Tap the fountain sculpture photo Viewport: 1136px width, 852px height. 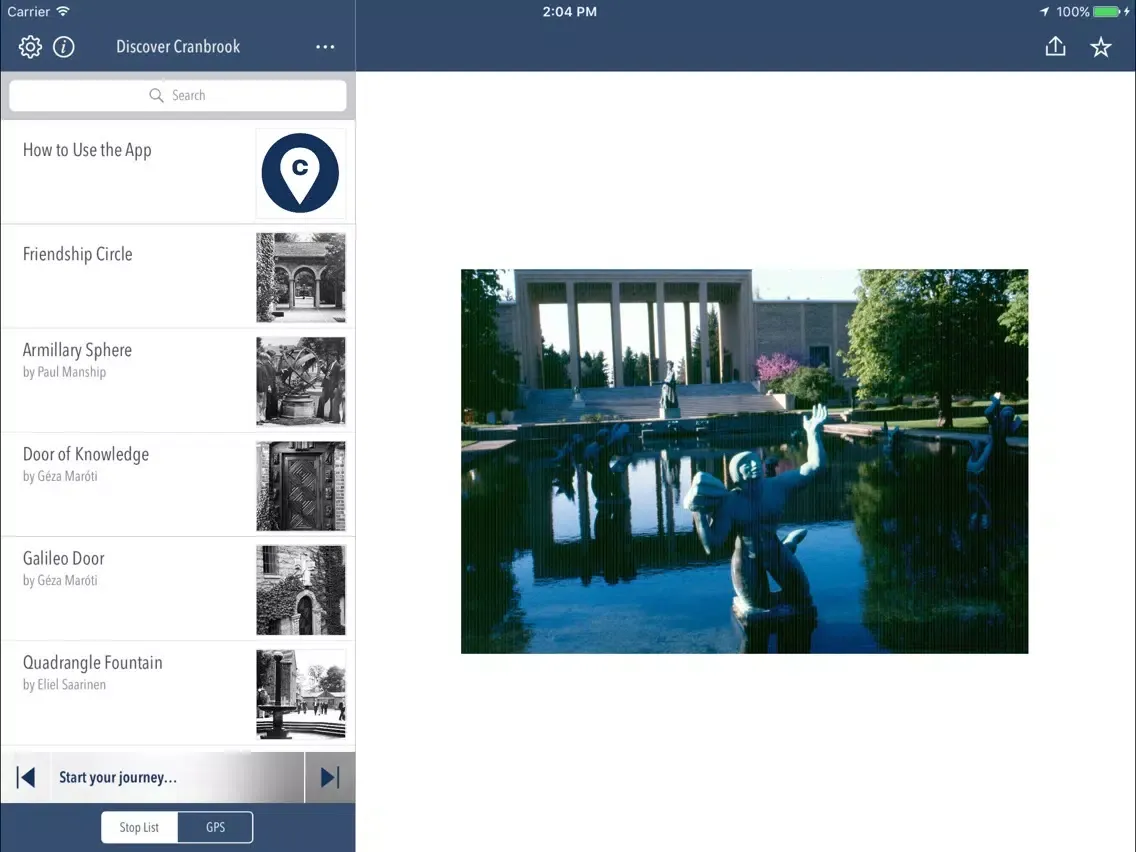pyautogui.click(x=744, y=462)
